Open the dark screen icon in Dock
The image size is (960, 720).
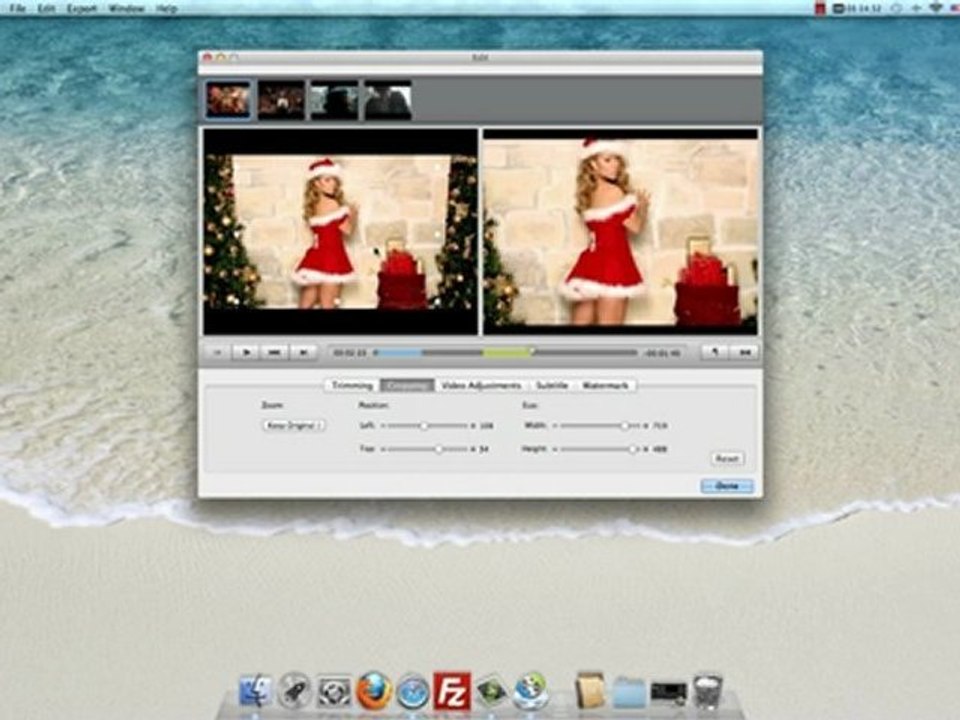pyautogui.click(x=668, y=692)
